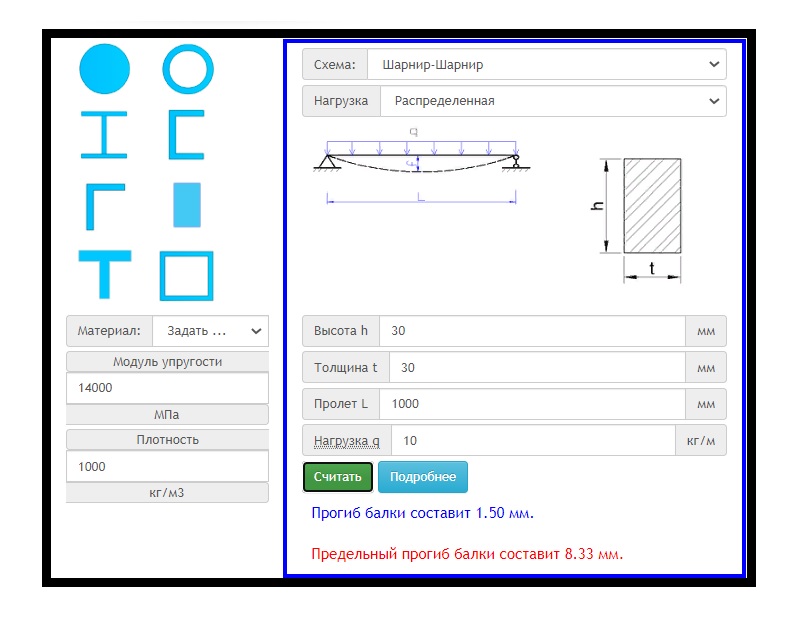This screenshot has height=637, width=799.
Task: Select the Пролет L input field
Action: coord(532,404)
